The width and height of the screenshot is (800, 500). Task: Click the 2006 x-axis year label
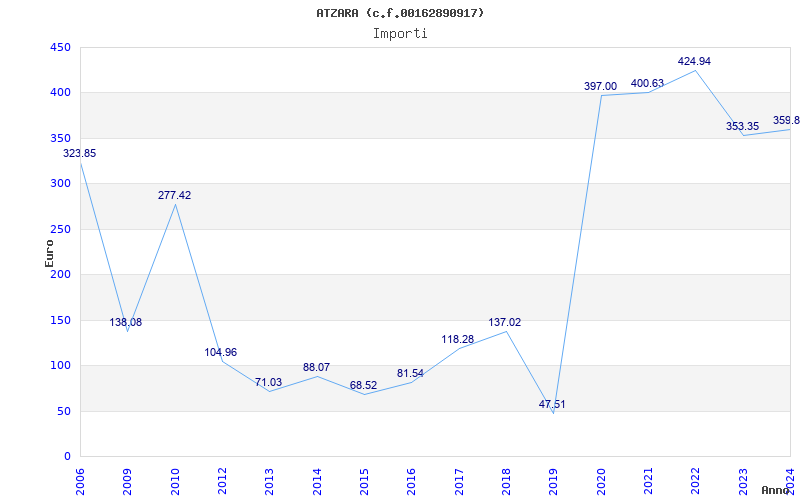(80, 482)
